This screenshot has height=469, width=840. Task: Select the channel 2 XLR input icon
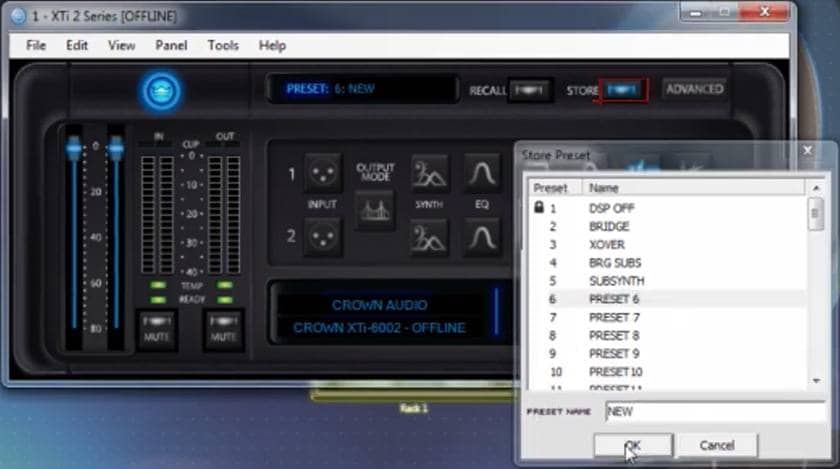click(322, 237)
